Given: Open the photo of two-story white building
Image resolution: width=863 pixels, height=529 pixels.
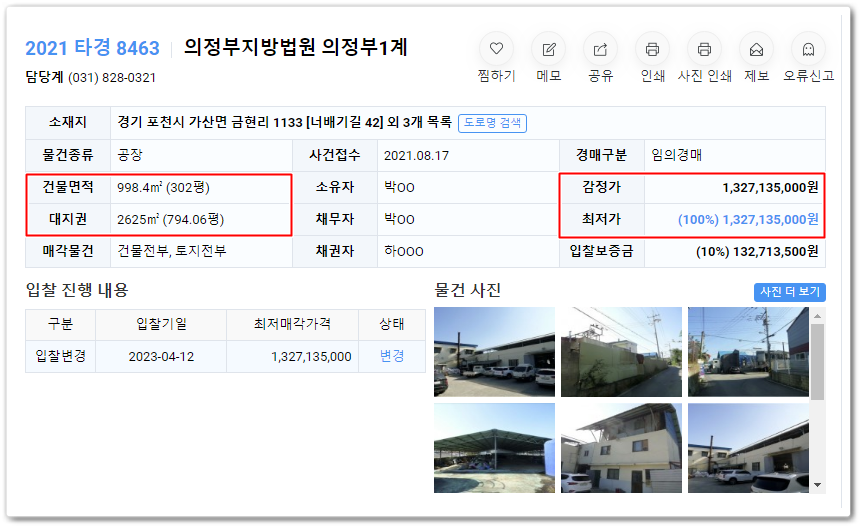Looking at the screenshot, I should coord(621,448).
